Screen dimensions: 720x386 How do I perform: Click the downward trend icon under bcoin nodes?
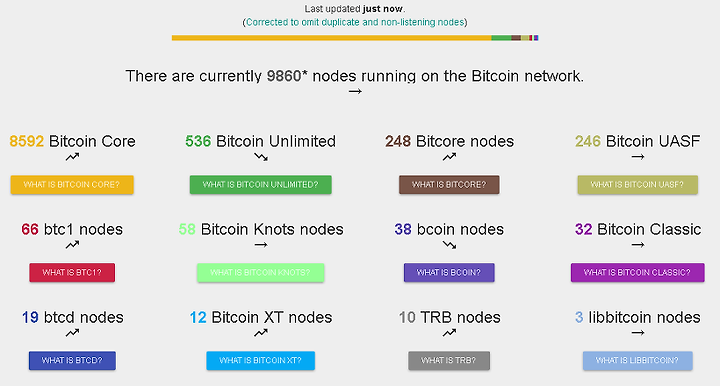[x=449, y=245]
